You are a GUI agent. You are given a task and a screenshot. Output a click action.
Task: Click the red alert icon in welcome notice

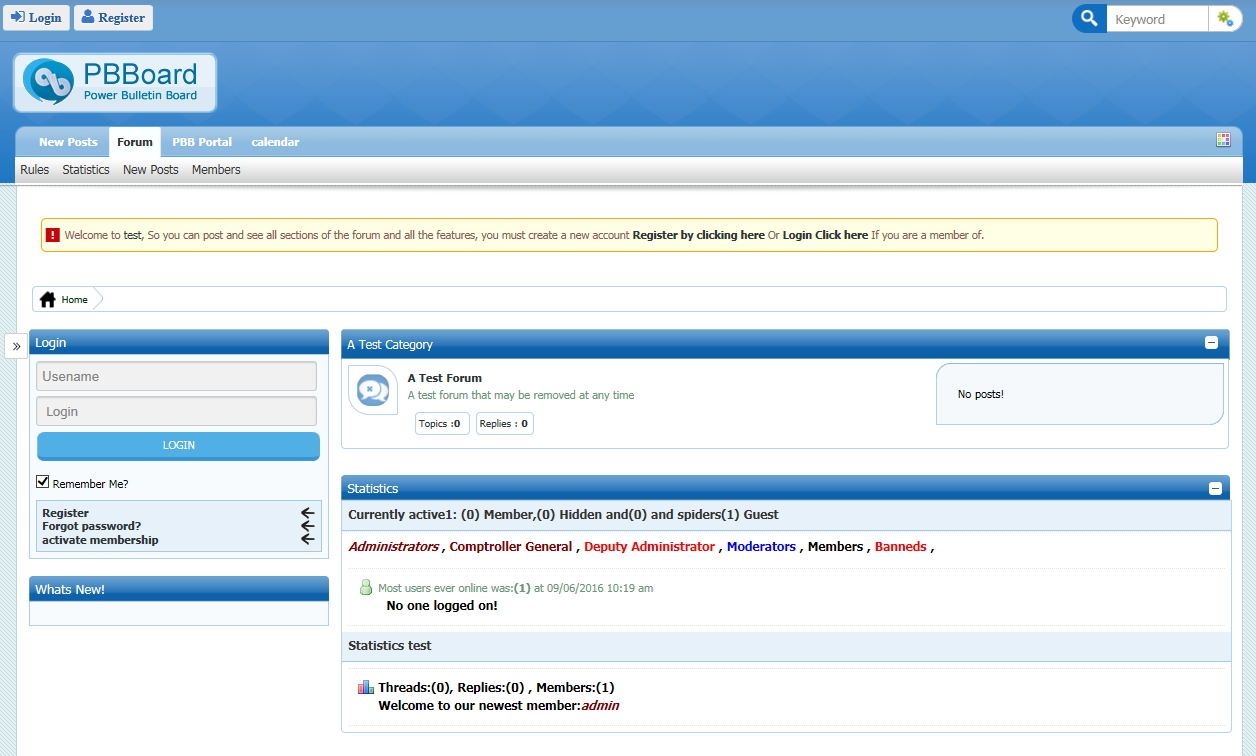point(53,235)
